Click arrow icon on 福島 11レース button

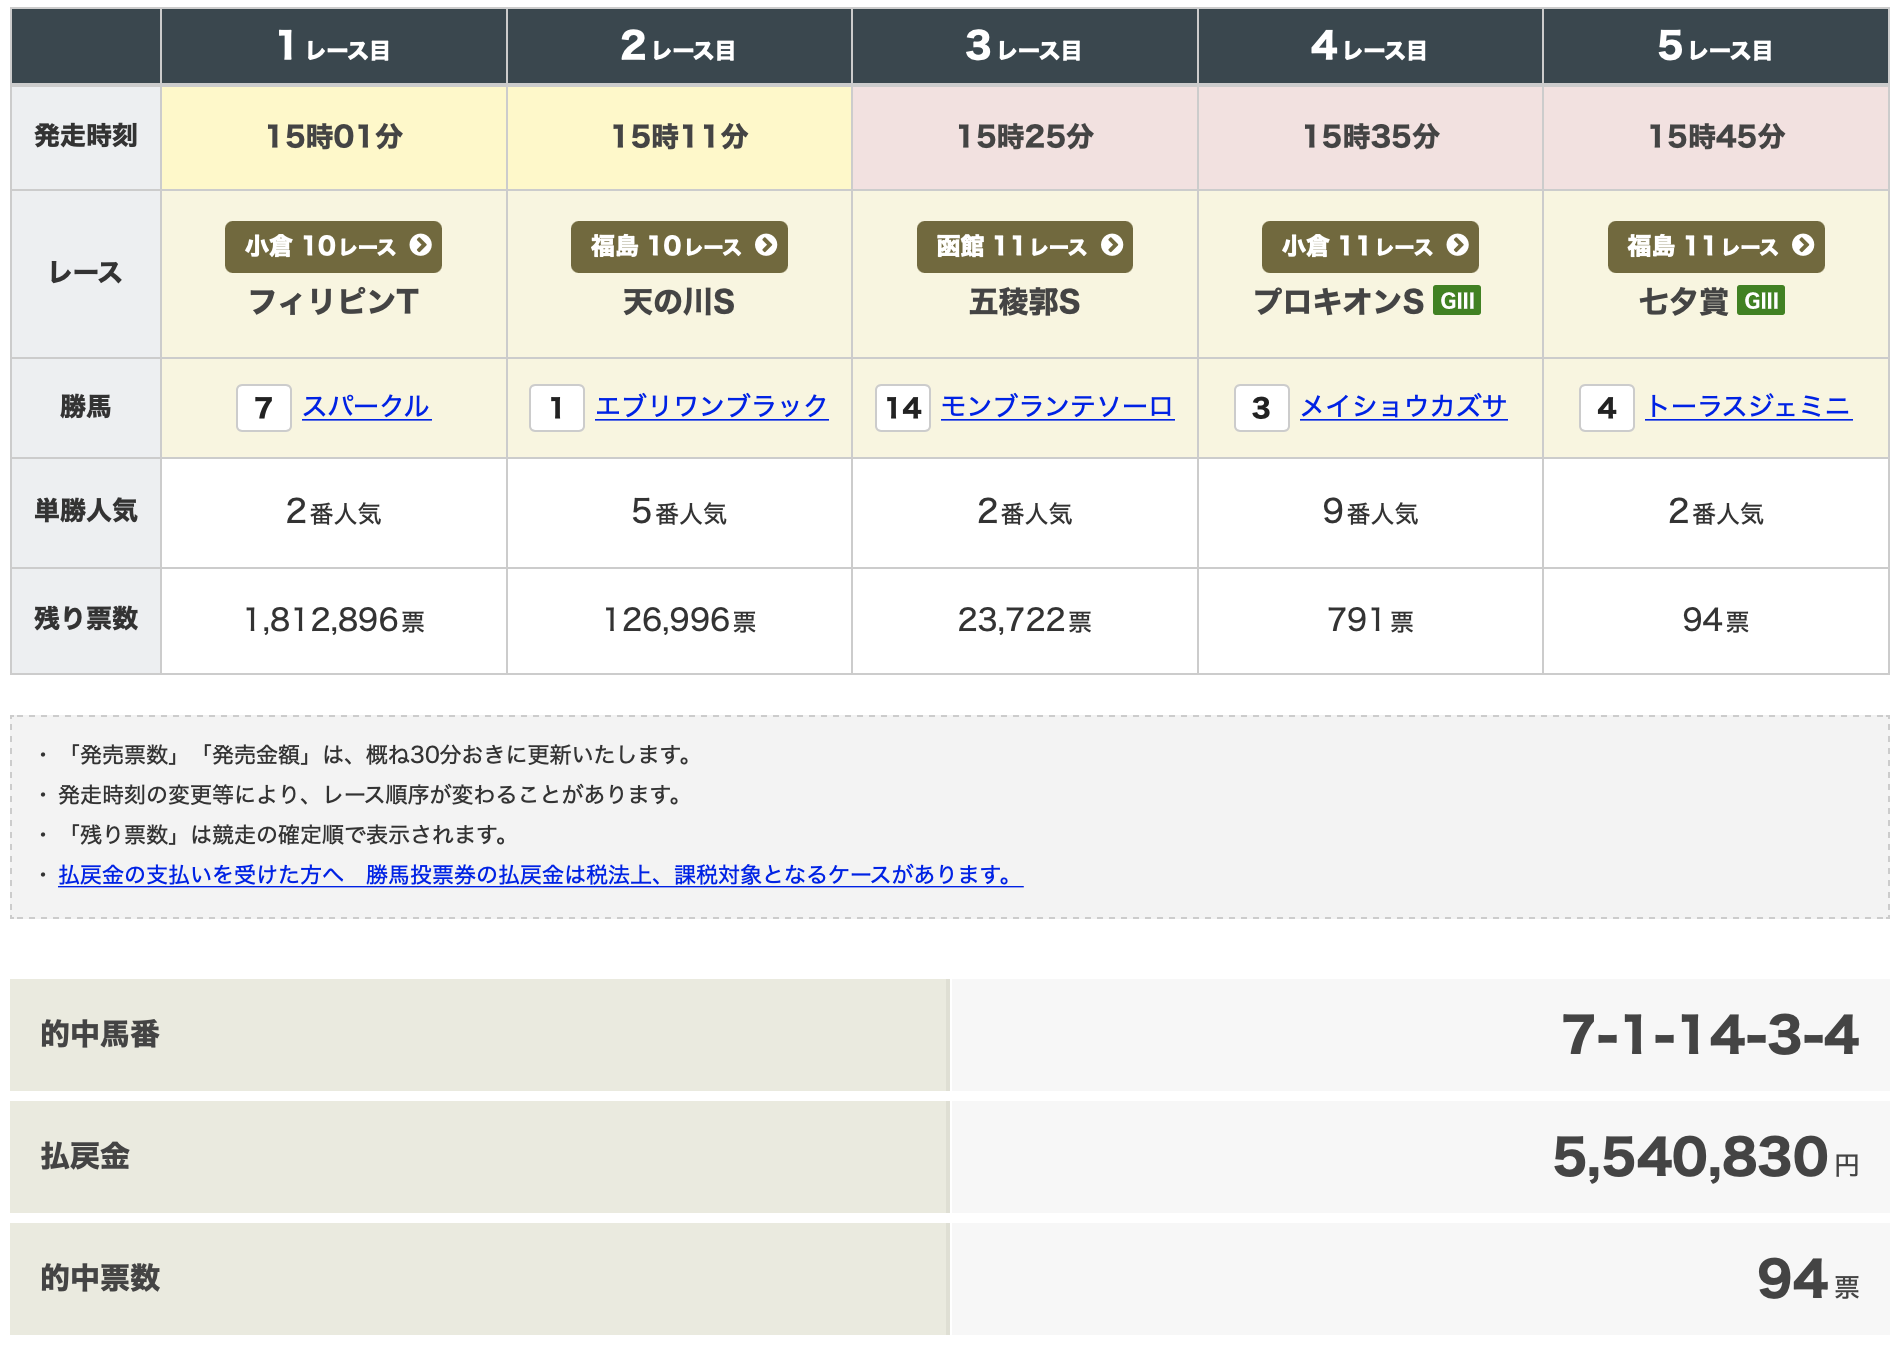coord(1803,245)
